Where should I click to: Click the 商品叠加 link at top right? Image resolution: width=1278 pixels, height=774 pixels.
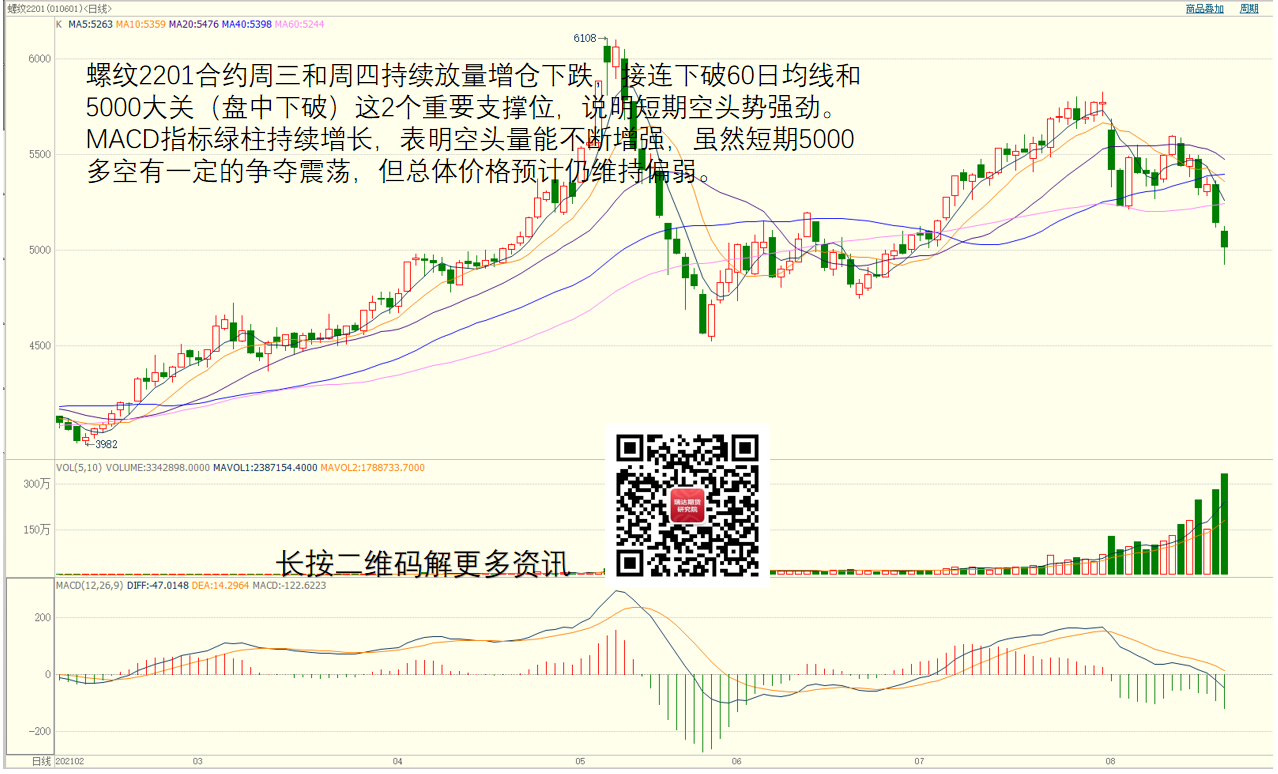click(x=1204, y=8)
